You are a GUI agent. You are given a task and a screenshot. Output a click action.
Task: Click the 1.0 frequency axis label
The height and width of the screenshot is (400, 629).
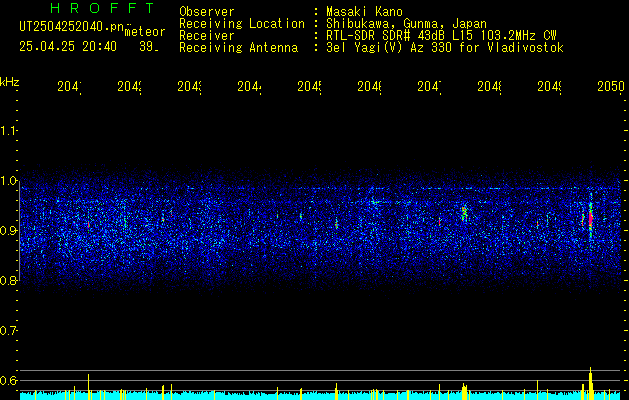tap(8, 181)
